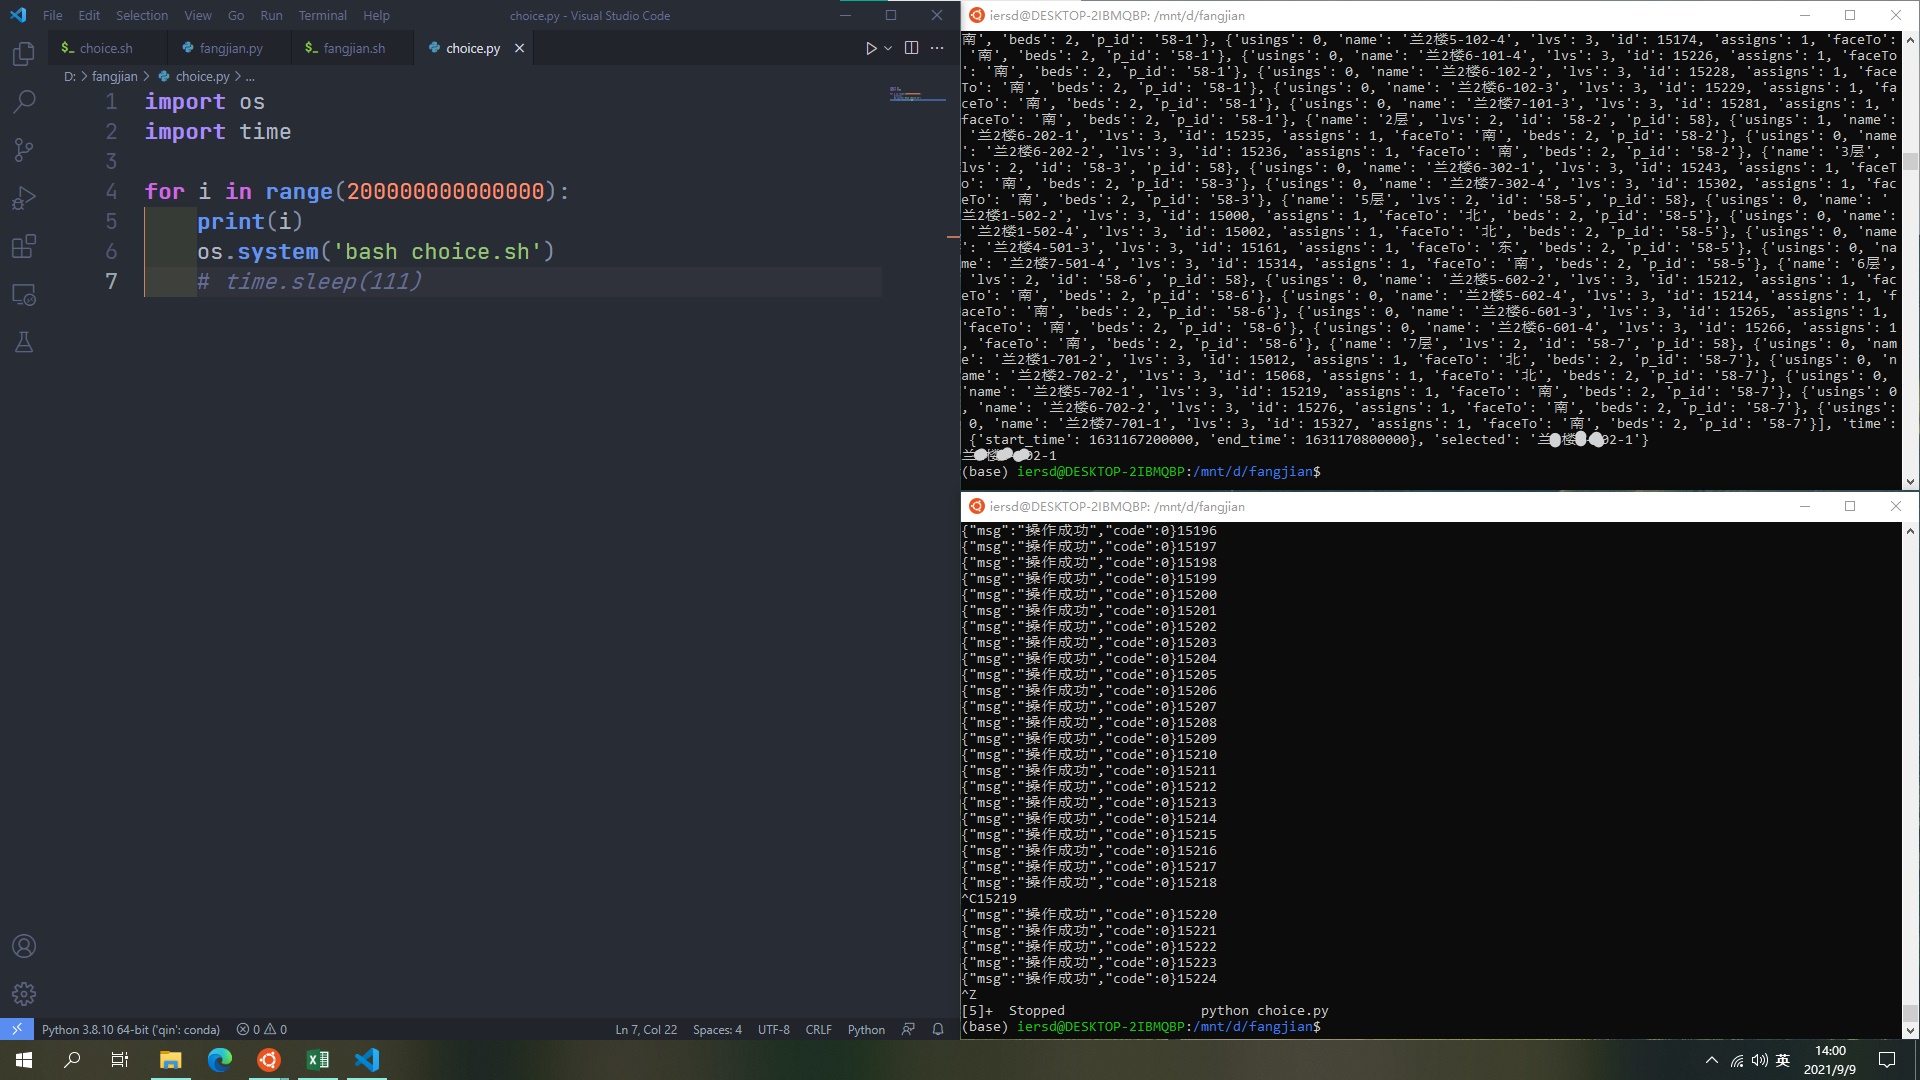Select the Python 3.8.10 interpreter status

[x=131, y=1029]
